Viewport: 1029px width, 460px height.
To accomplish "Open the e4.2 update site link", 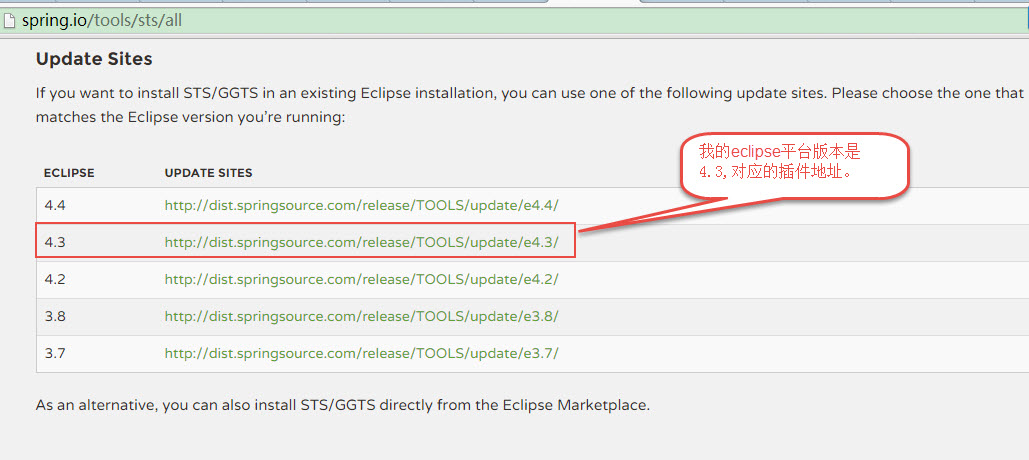I will point(362,279).
